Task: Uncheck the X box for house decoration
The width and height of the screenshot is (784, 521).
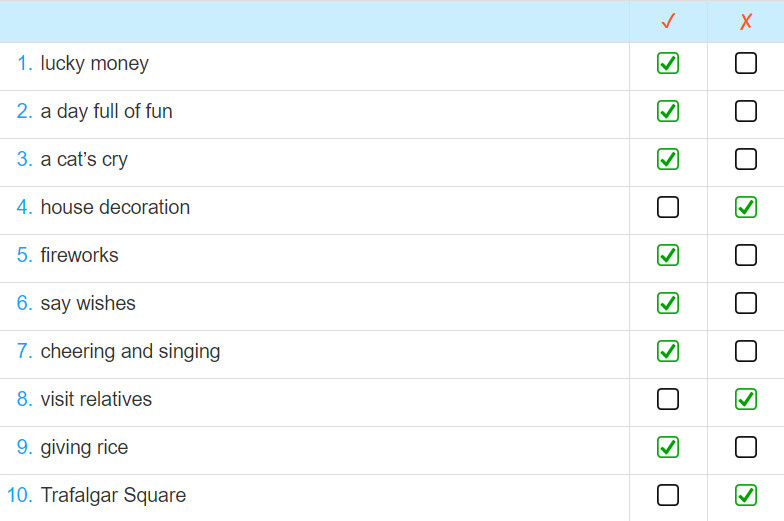Action: 746,207
